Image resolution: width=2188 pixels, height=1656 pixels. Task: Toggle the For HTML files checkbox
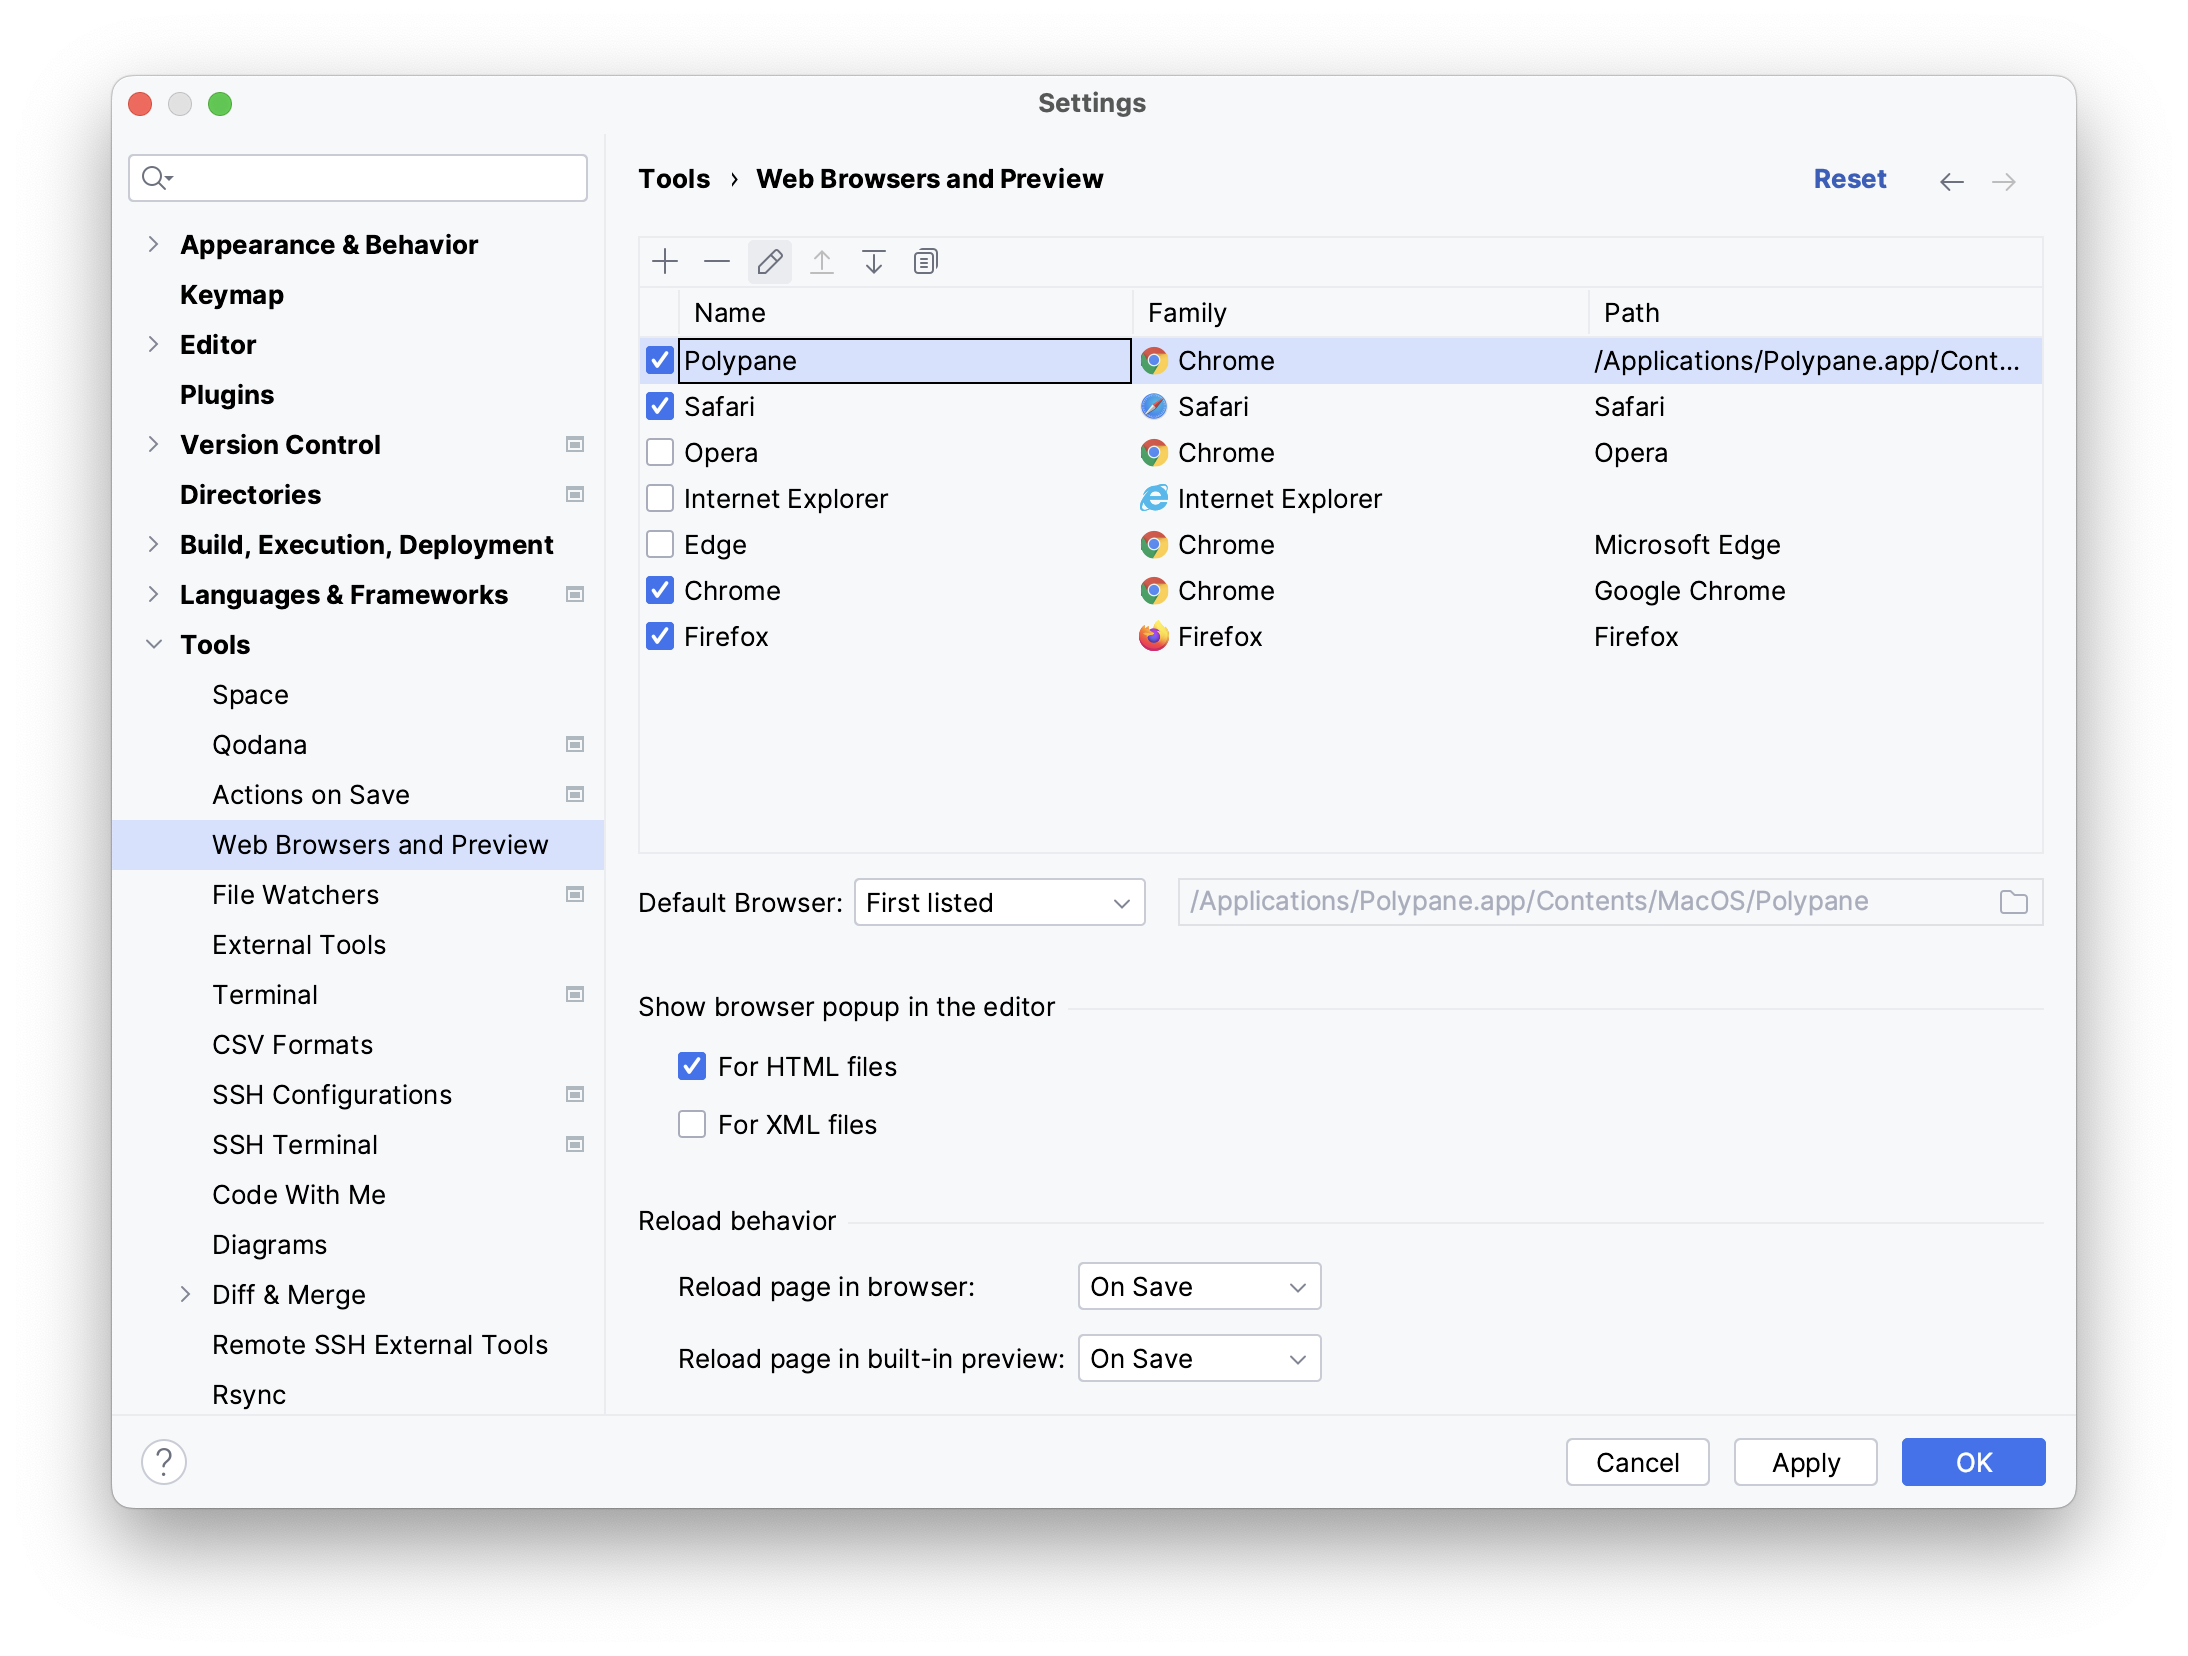pyautogui.click(x=692, y=1066)
